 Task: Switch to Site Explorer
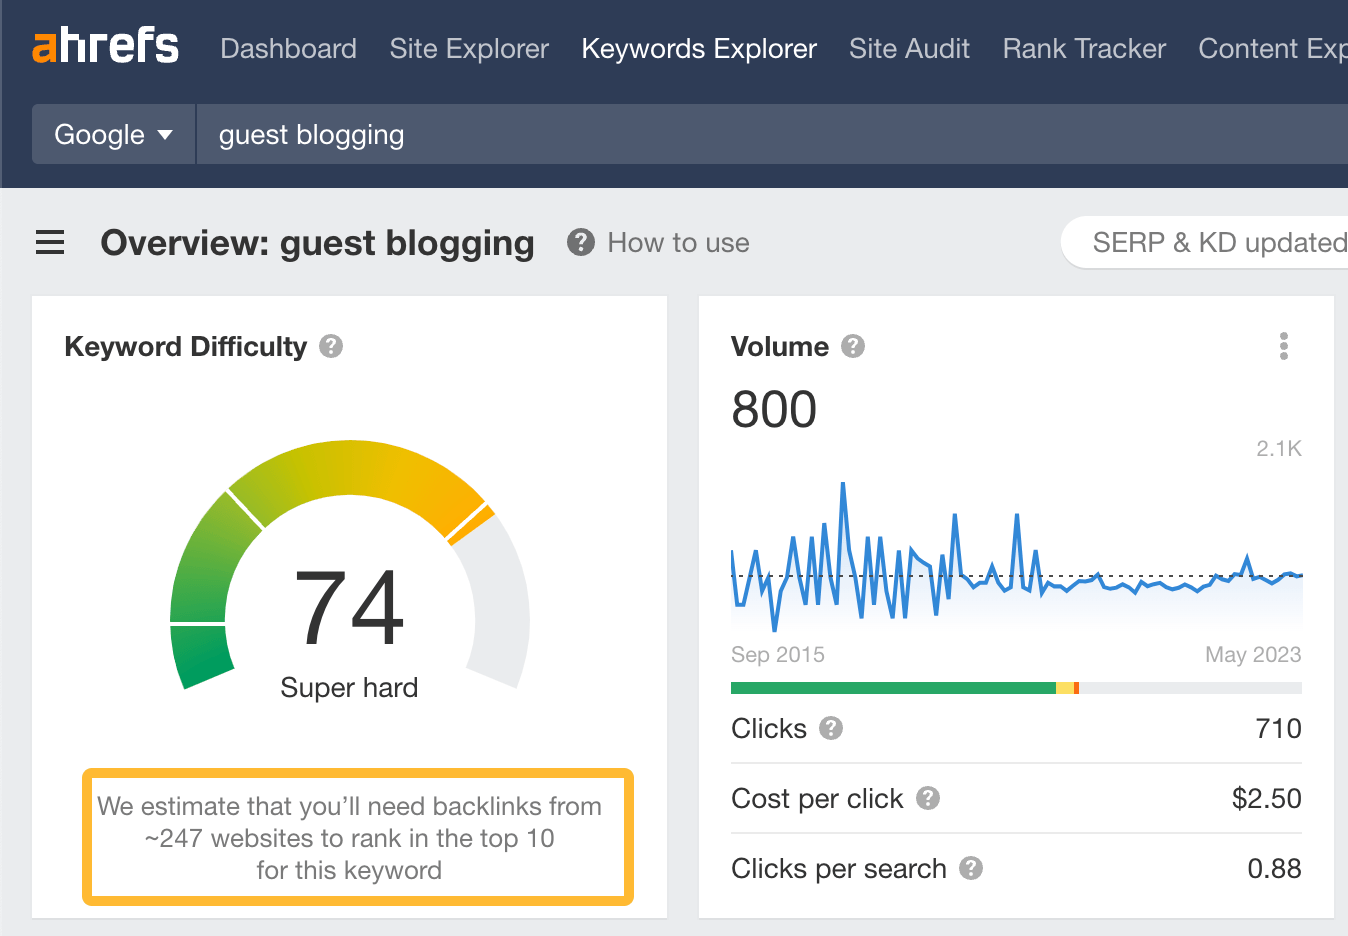469,48
